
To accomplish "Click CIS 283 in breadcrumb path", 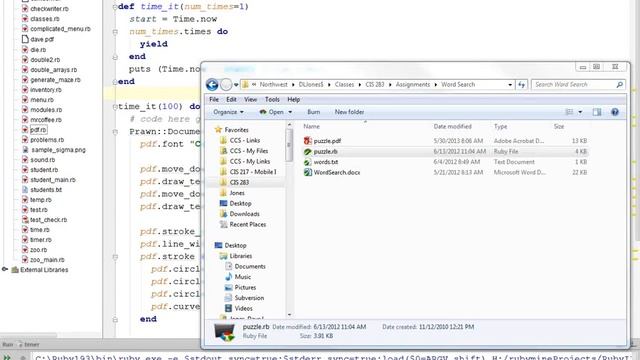I will [375, 84].
